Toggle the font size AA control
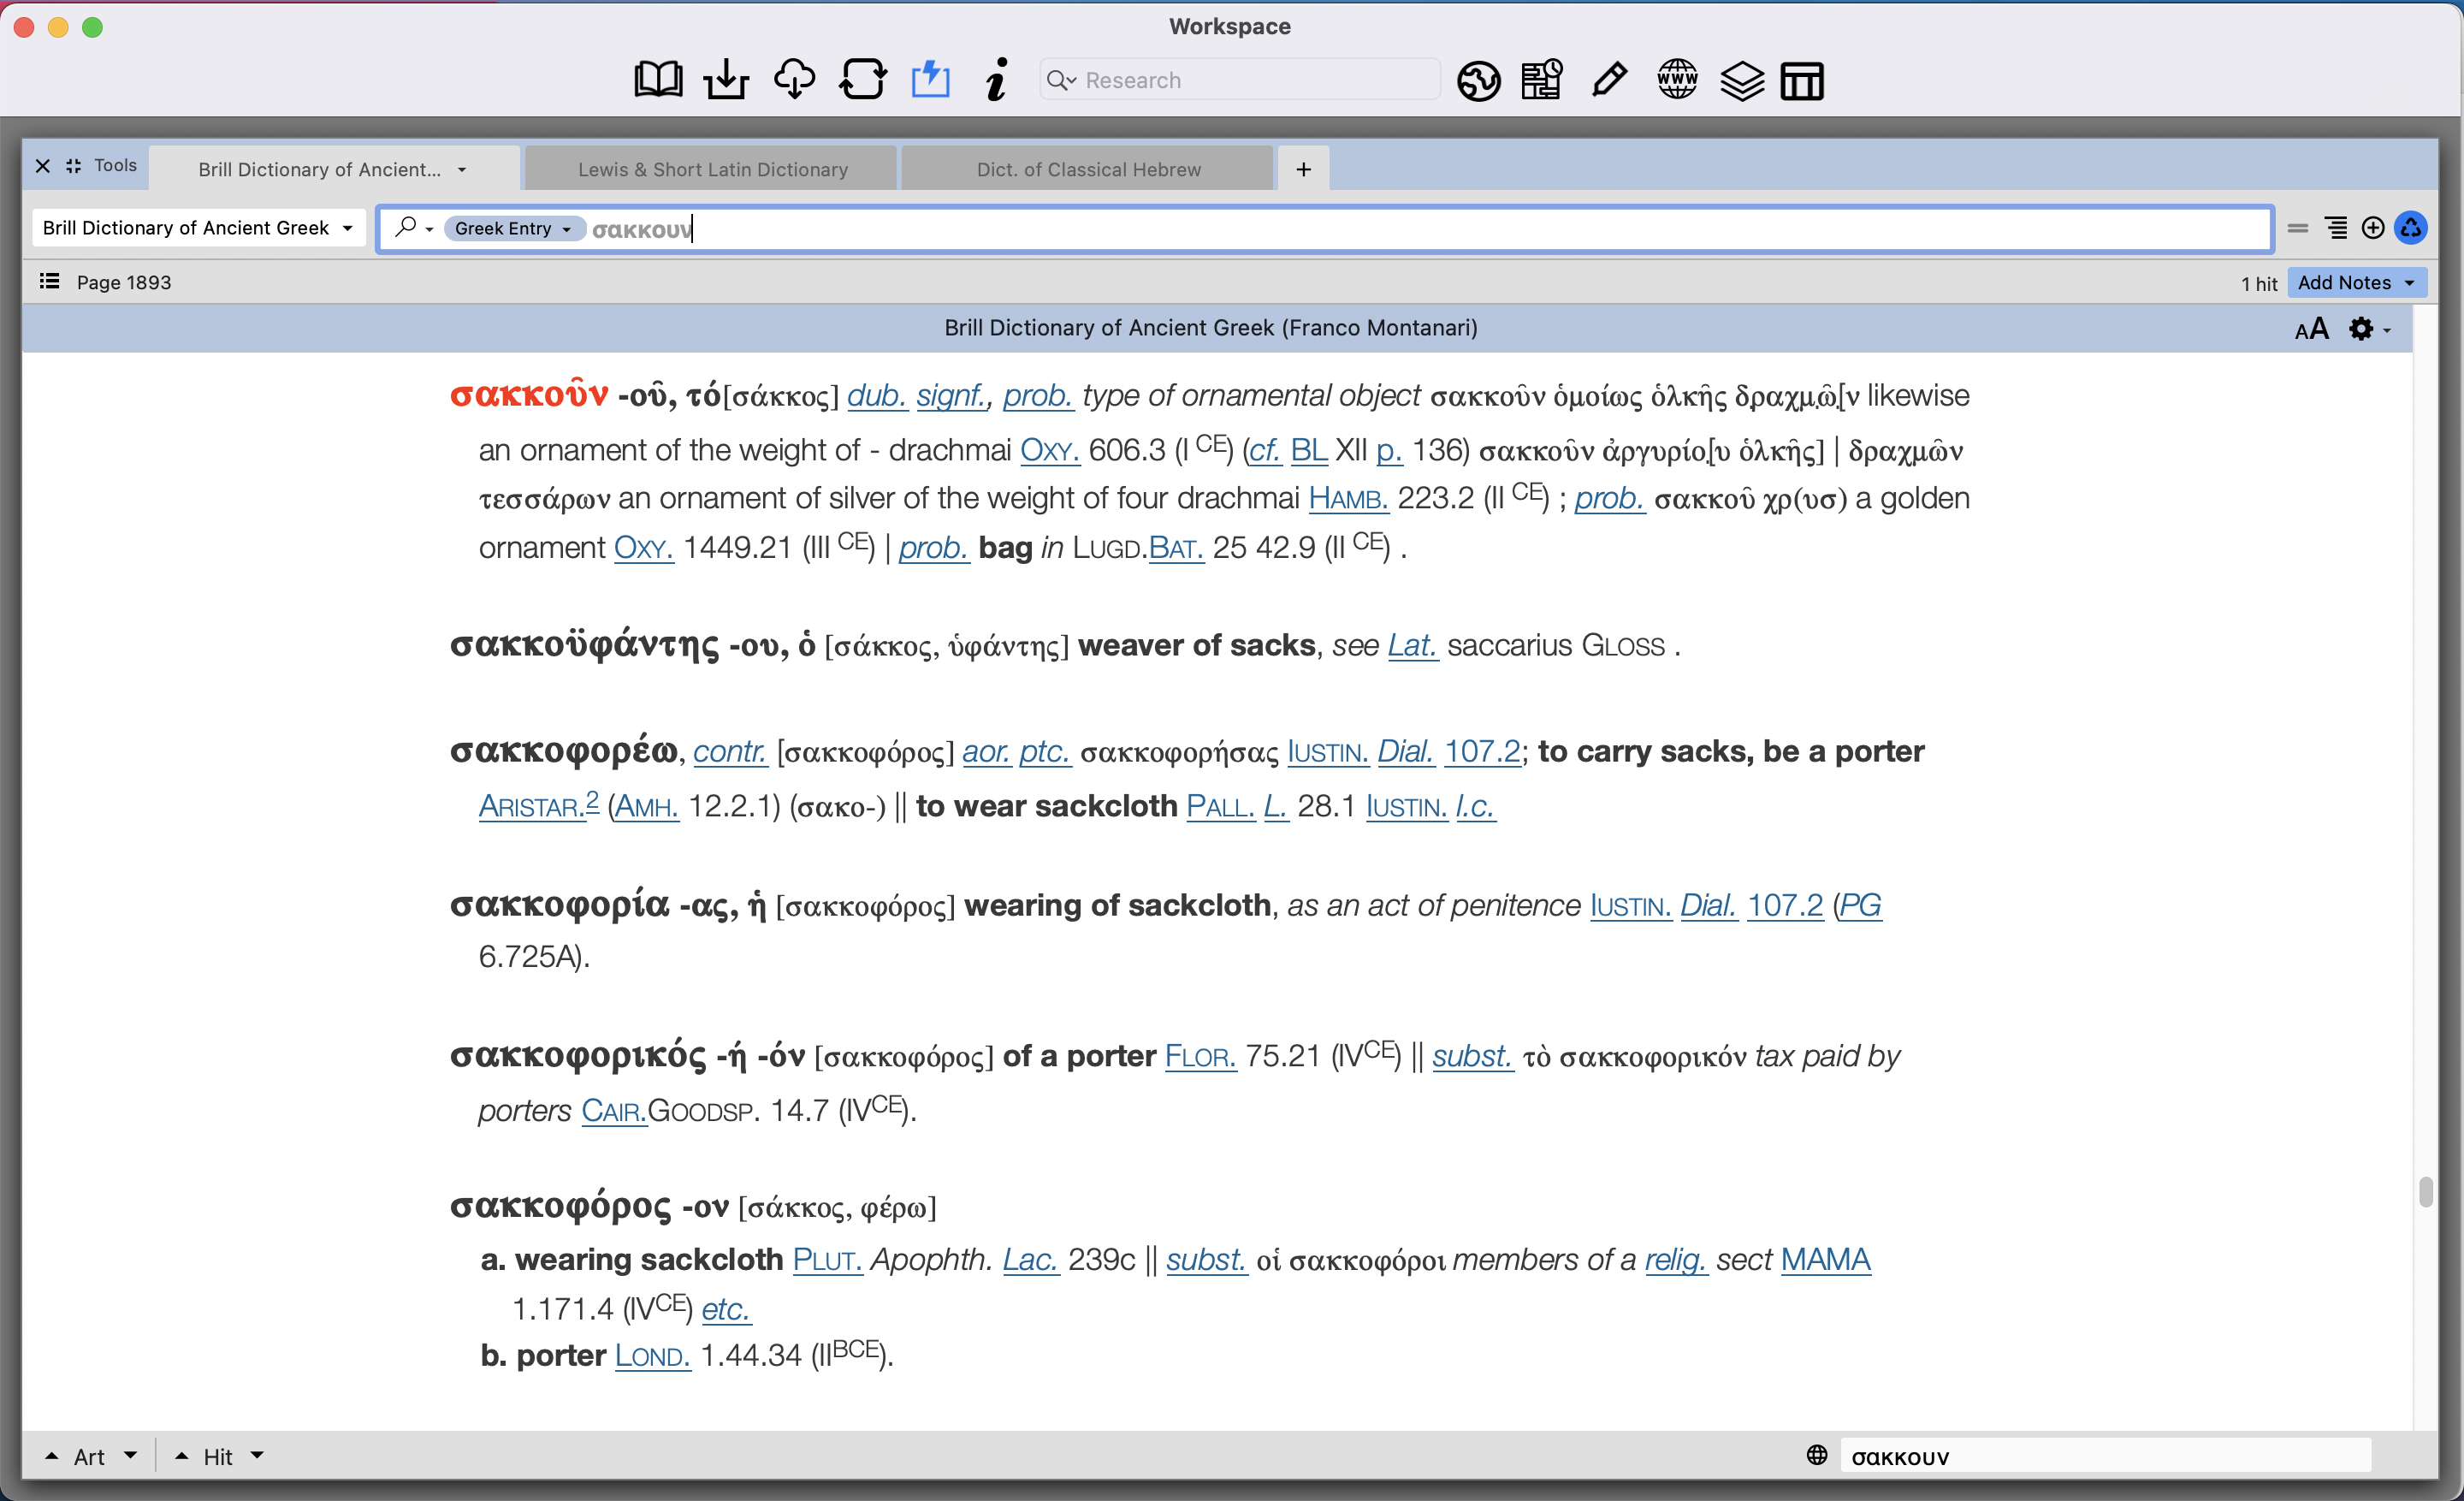 pyautogui.click(x=2310, y=329)
